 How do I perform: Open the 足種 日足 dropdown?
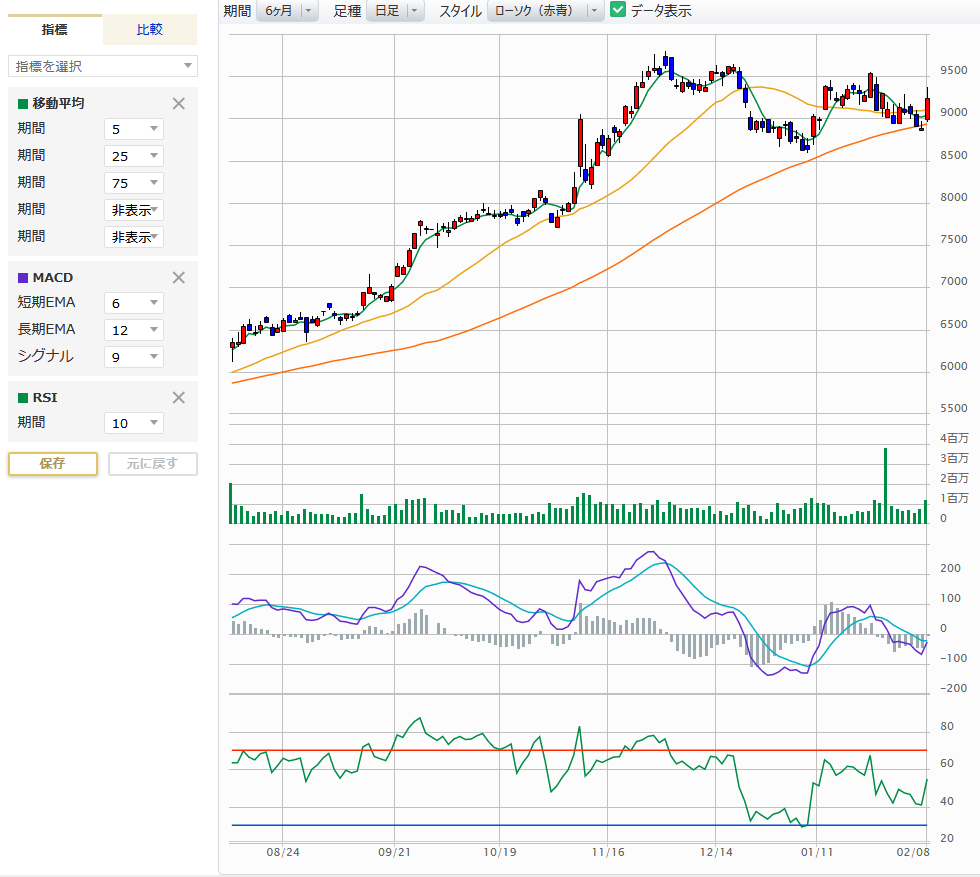click(x=395, y=11)
